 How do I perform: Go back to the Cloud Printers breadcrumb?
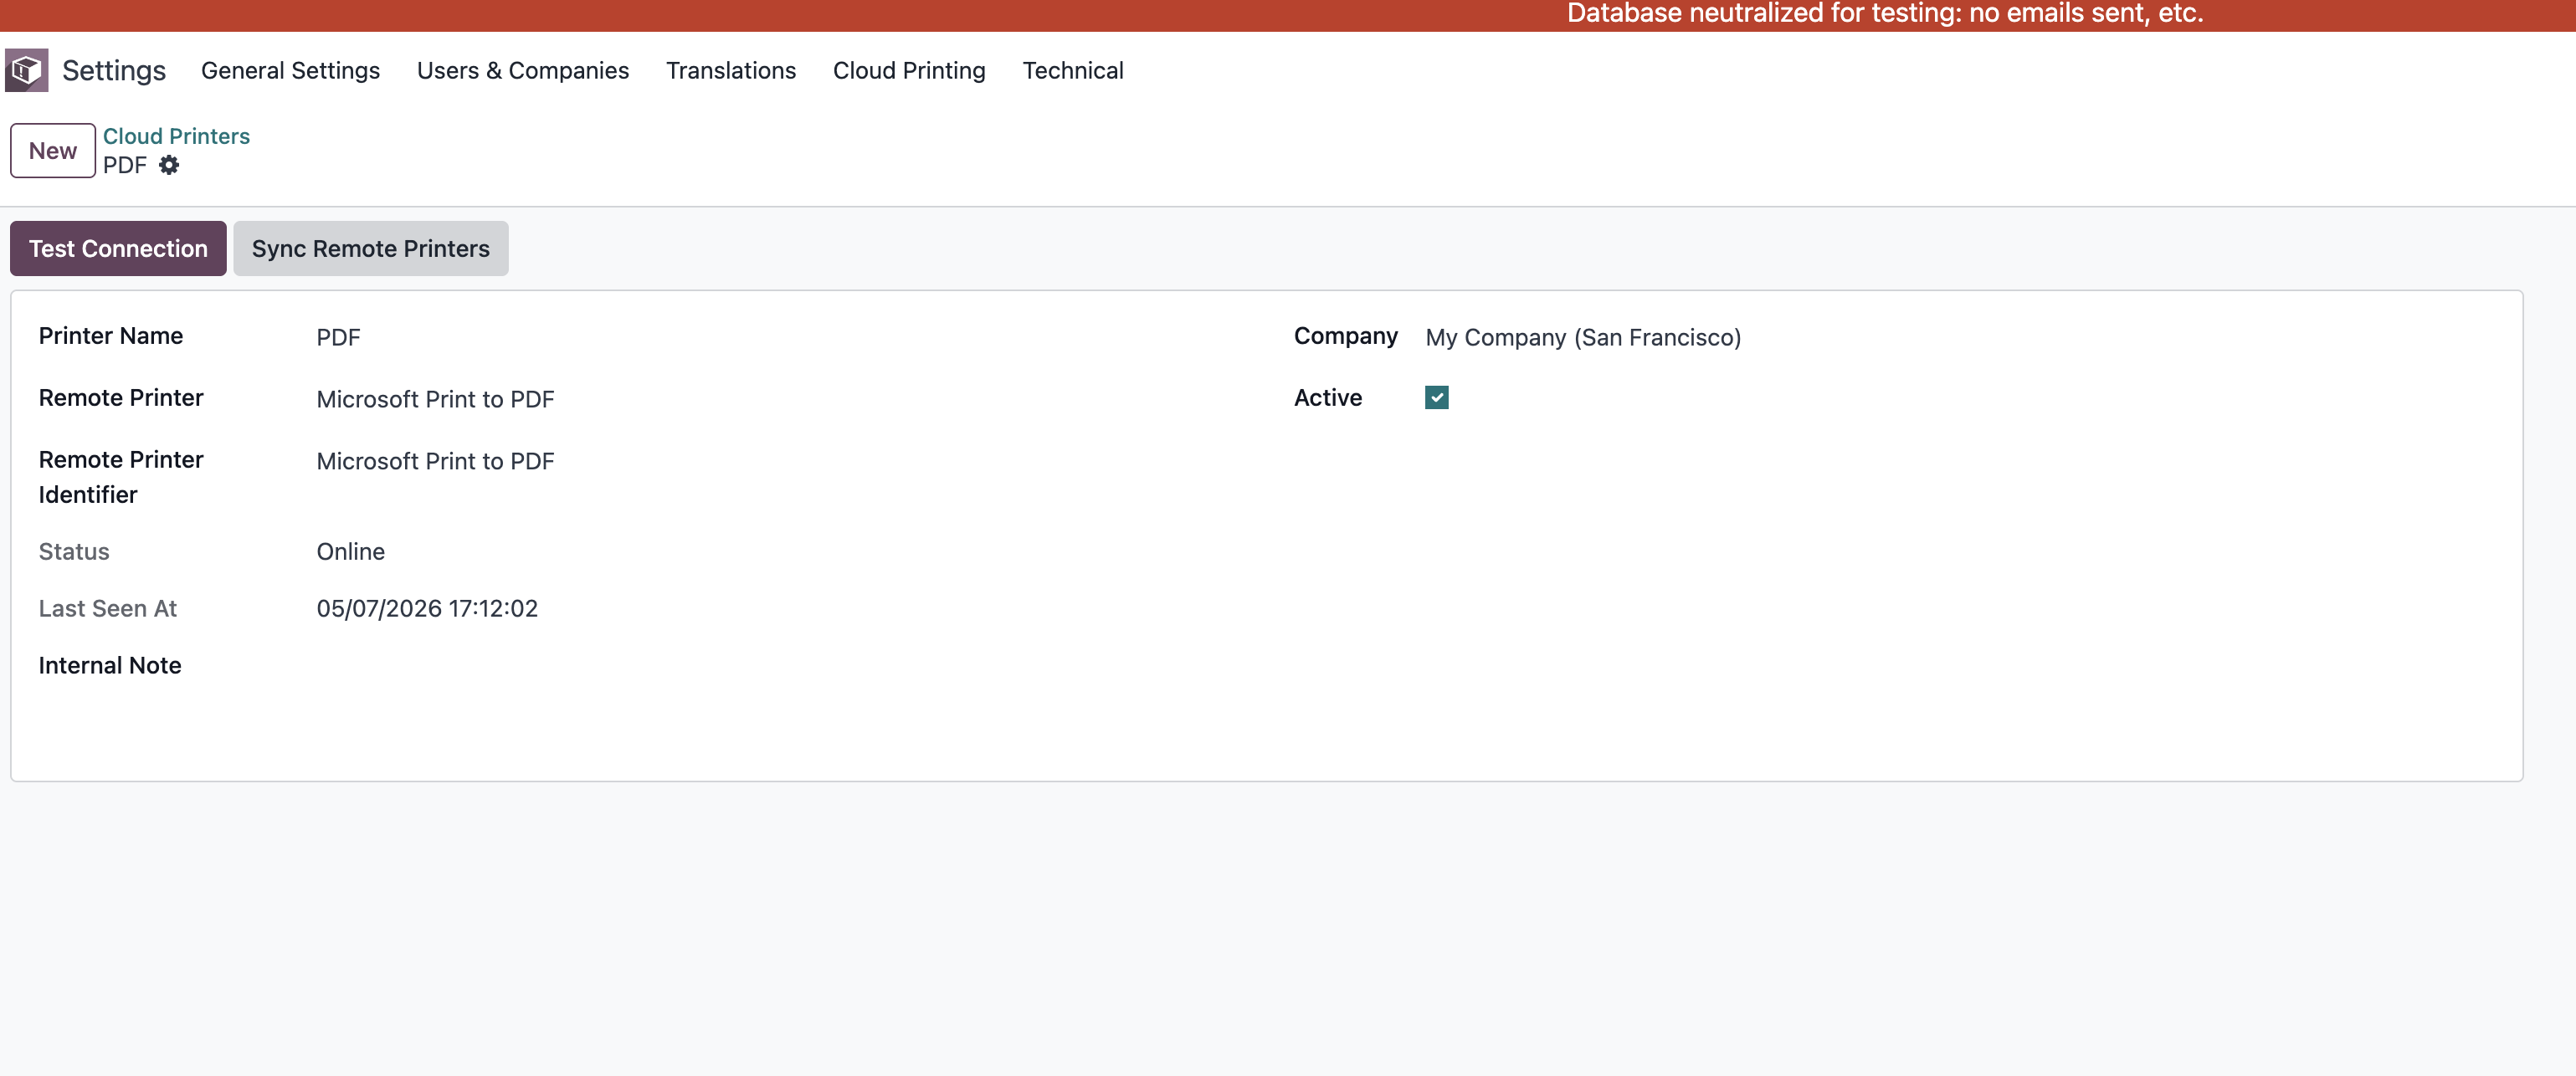tap(176, 136)
